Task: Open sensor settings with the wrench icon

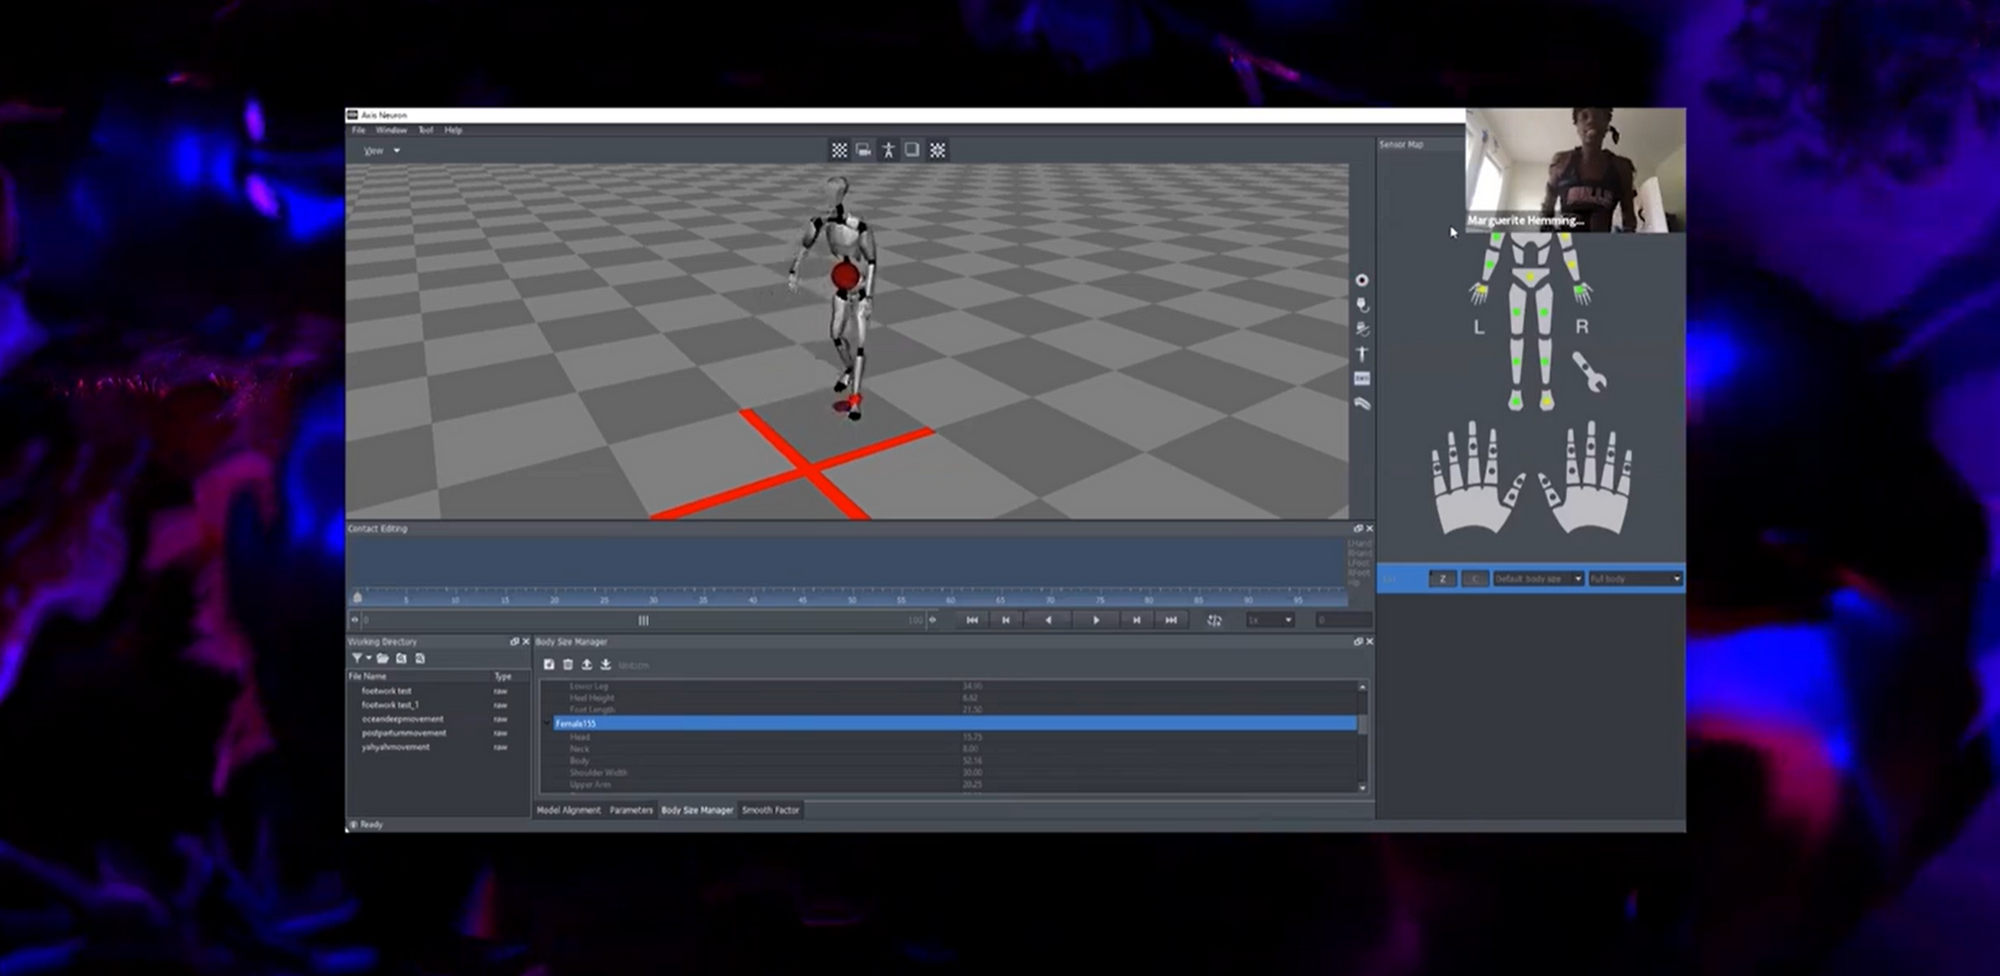Action: click(x=1588, y=371)
